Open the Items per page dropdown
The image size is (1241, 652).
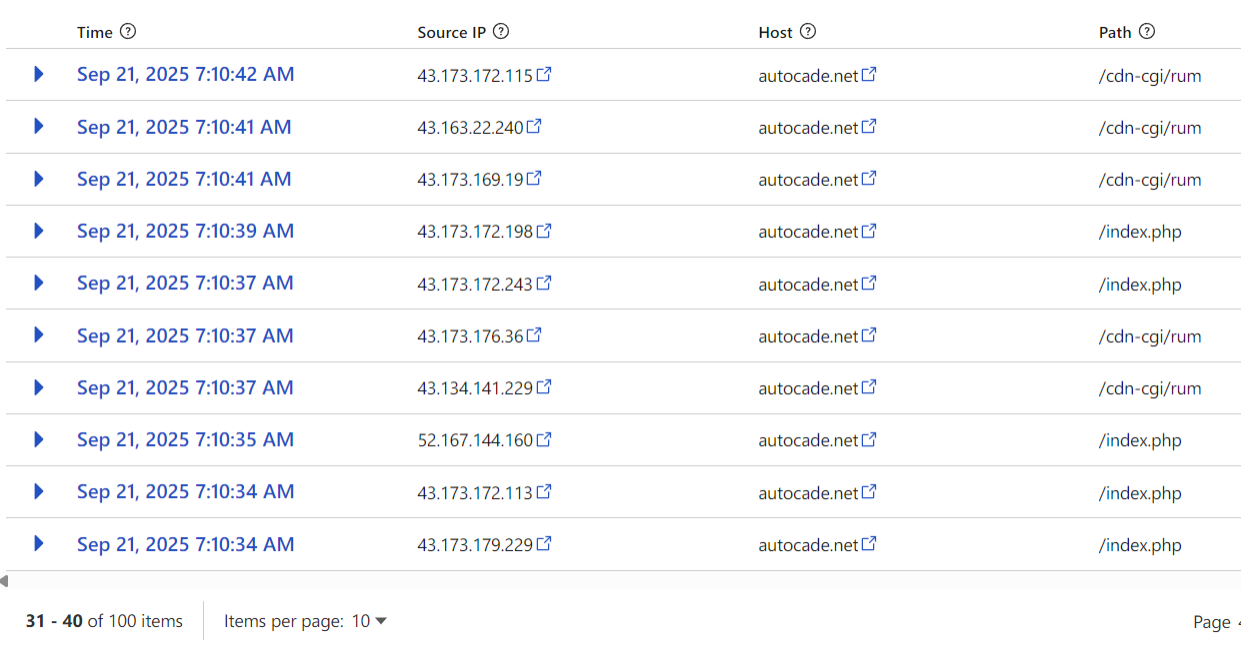369,621
